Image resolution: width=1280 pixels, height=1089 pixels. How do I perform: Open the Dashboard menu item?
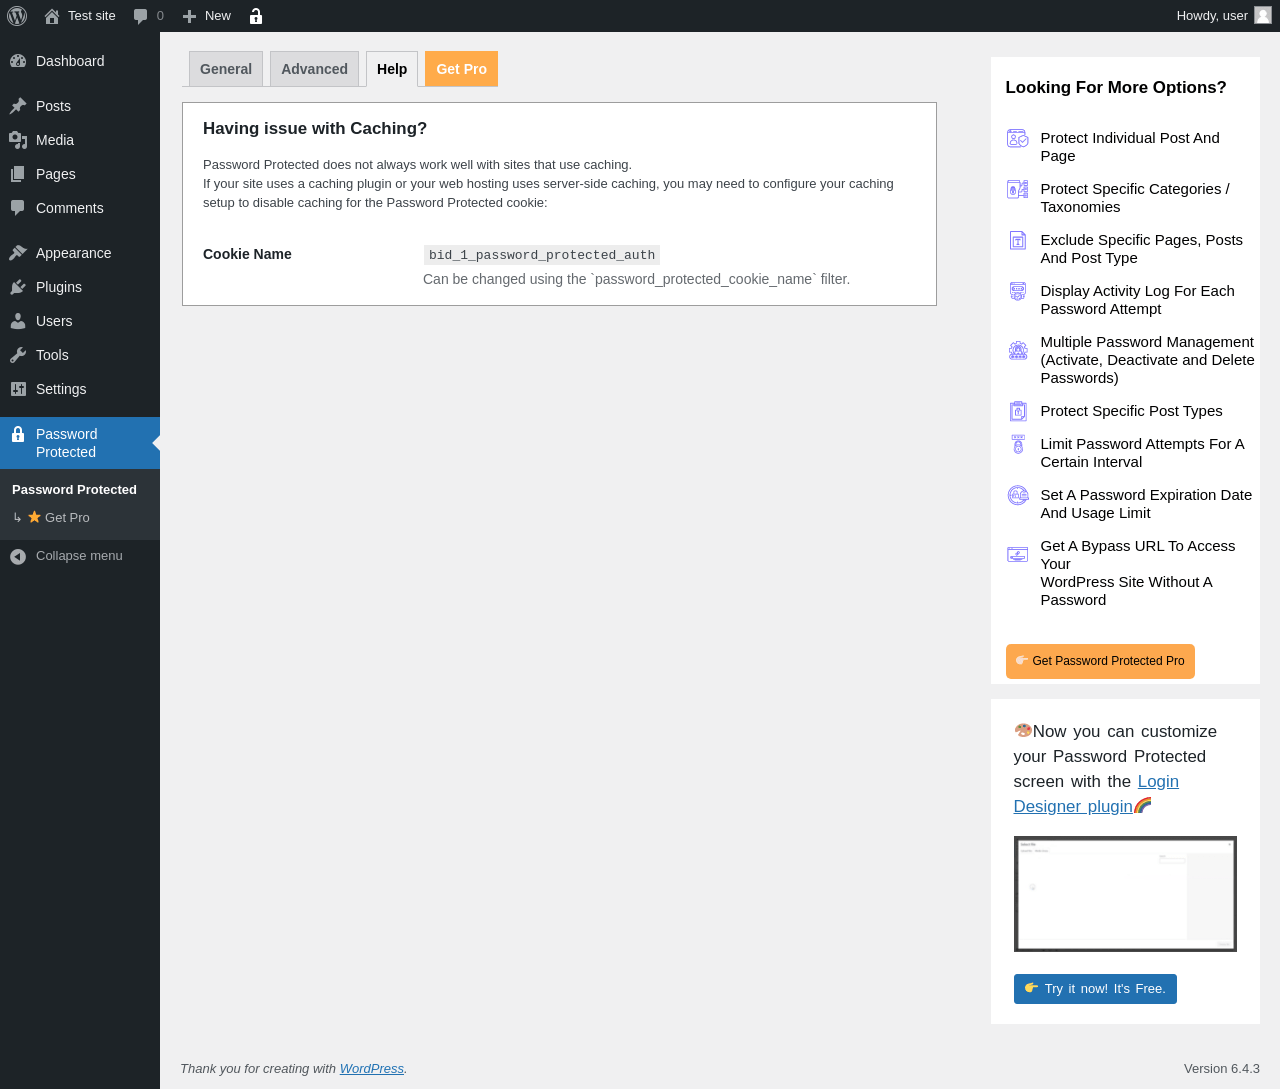80,61
